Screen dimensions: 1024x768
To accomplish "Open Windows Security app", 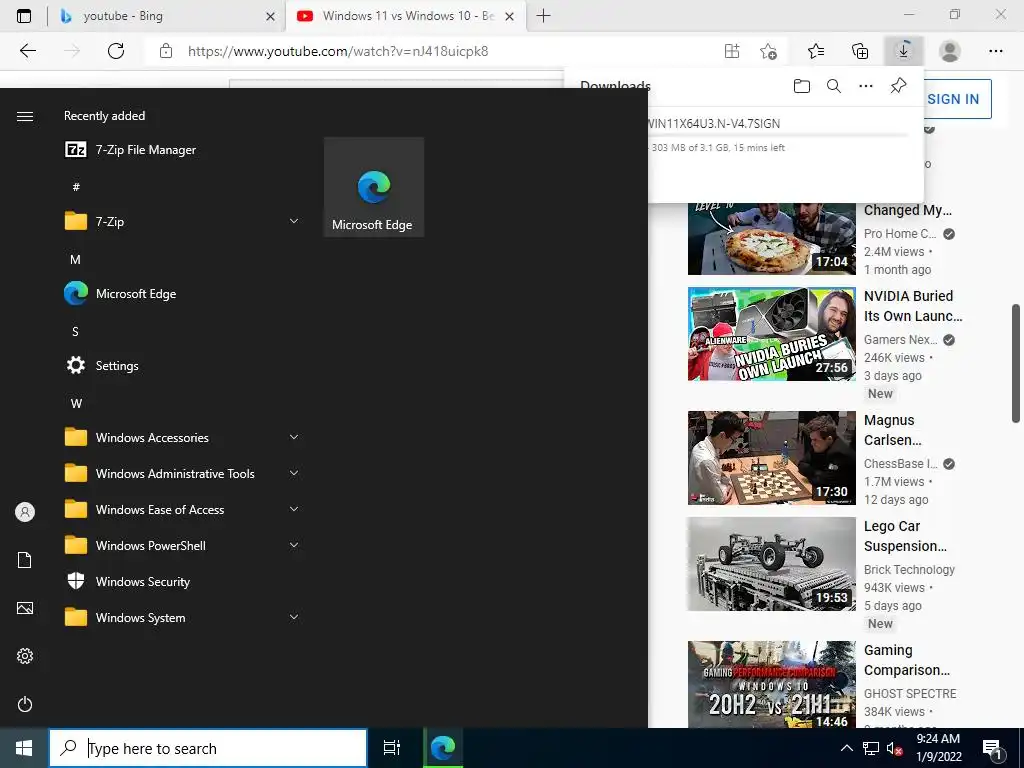I will click(x=183, y=581).
